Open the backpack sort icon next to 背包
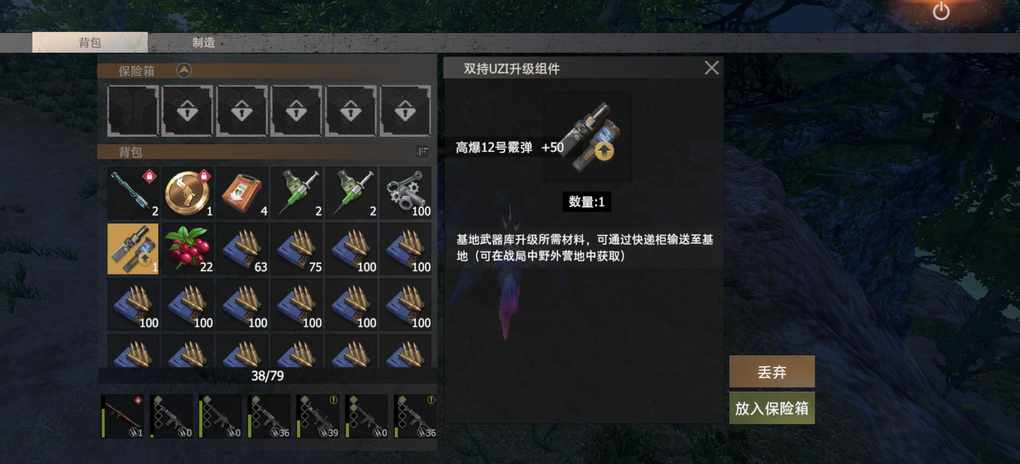 [x=423, y=152]
